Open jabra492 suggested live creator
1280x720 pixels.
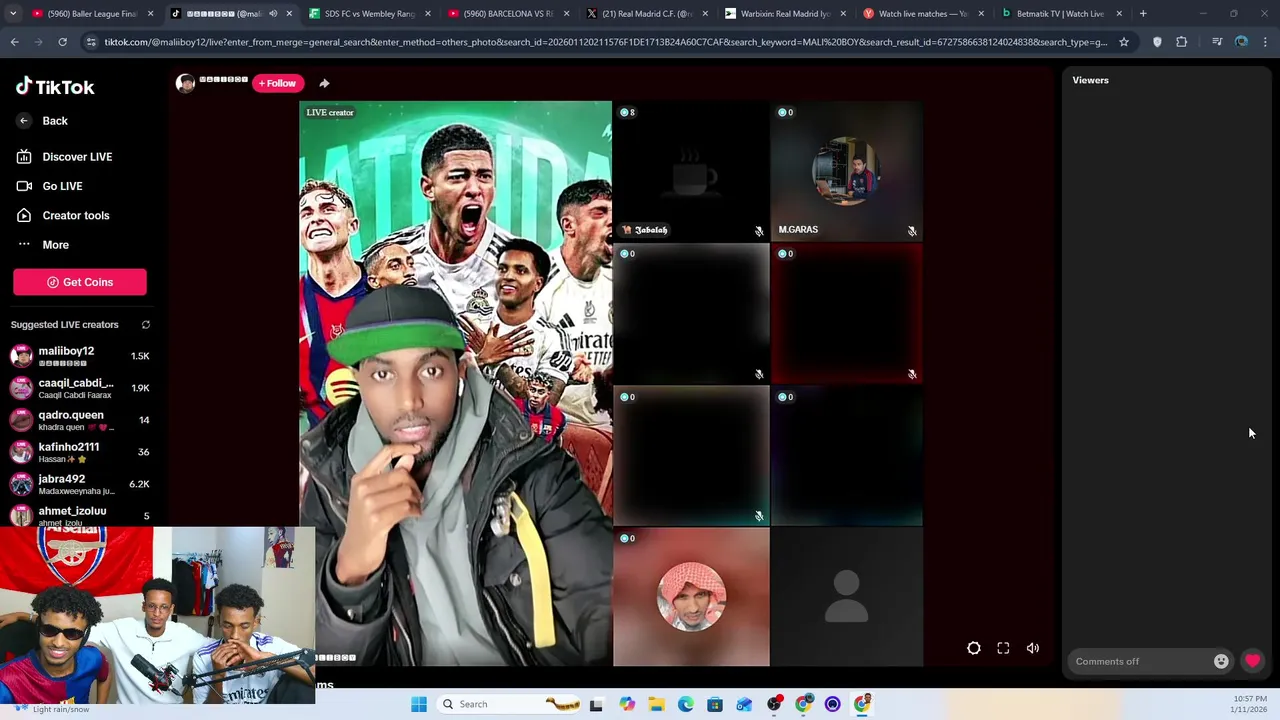(80, 484)
